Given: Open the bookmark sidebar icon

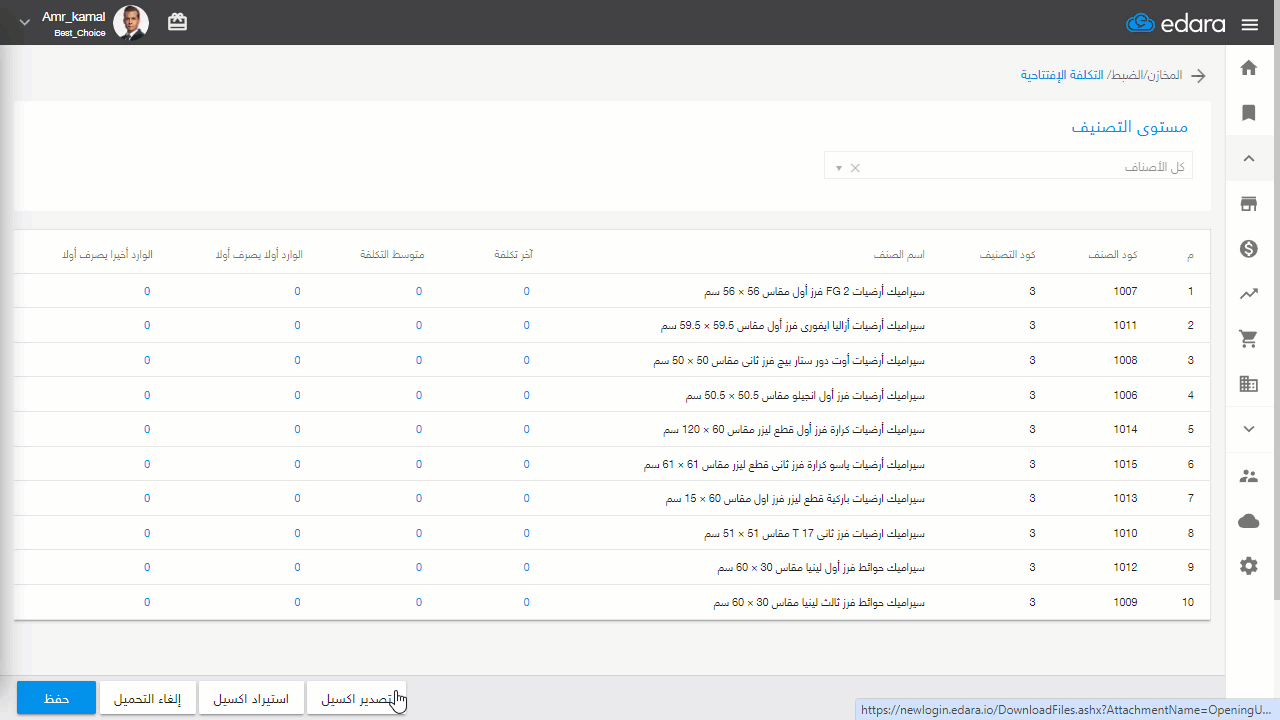Looking at the screenshot, I should (1248, 113).
